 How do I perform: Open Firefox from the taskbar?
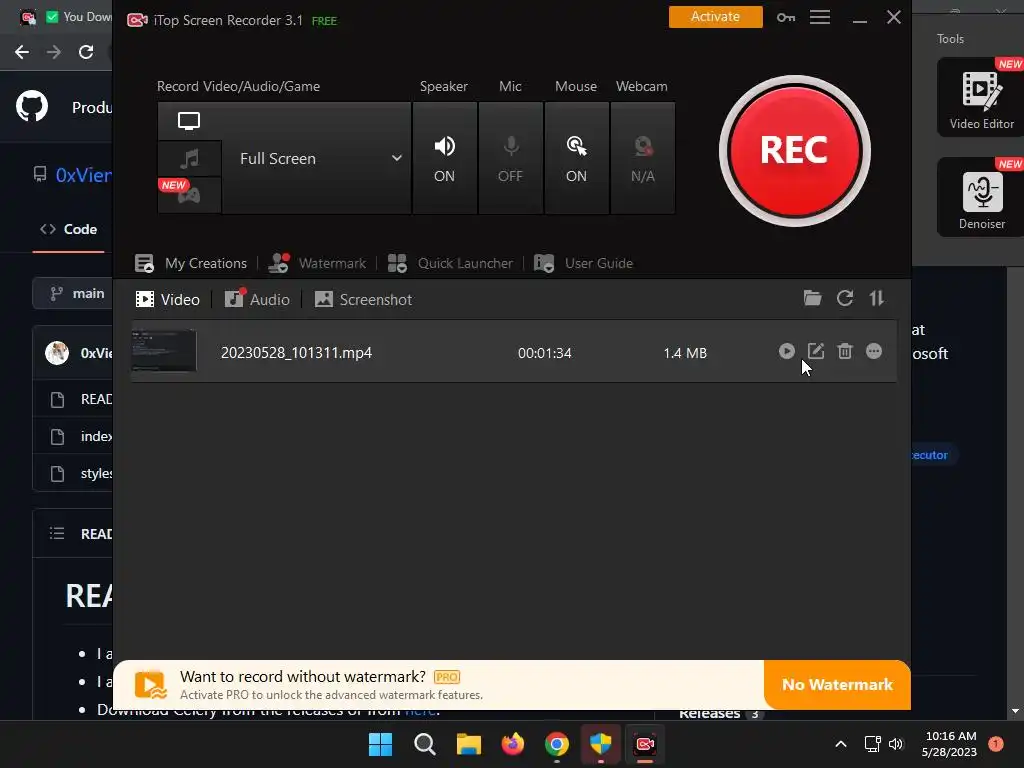513,744
